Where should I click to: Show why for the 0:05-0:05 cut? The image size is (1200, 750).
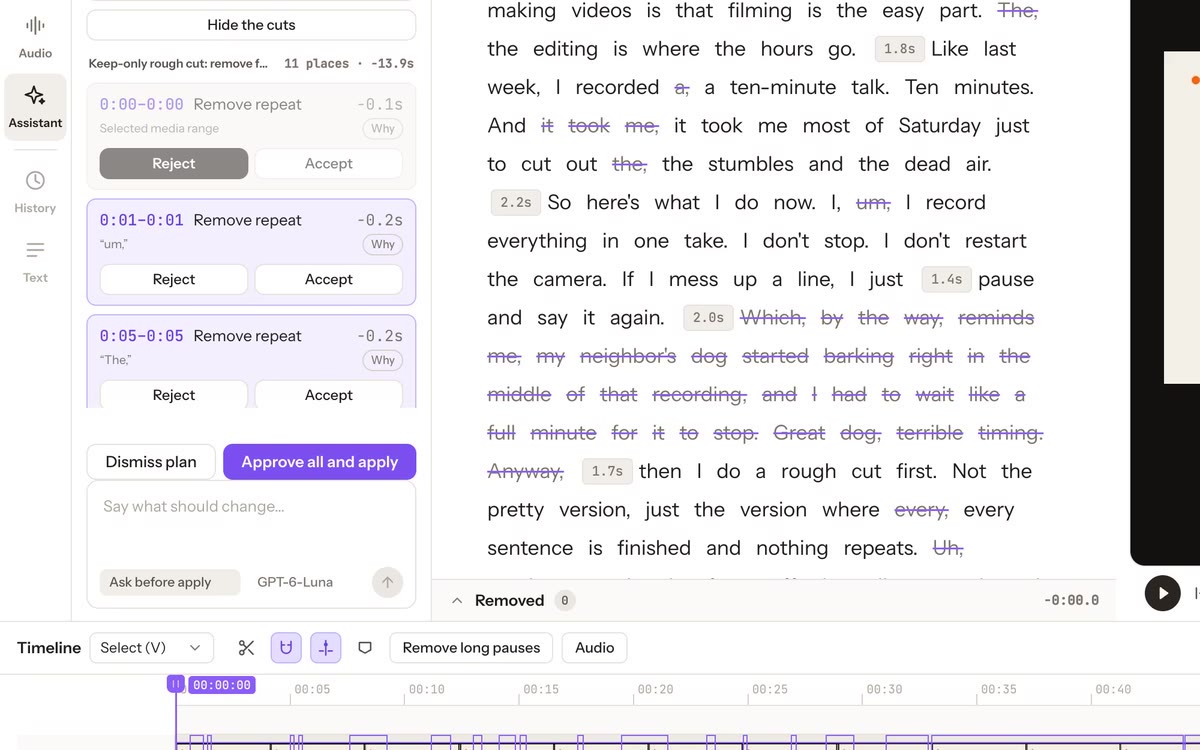click(x=383, y=361)
